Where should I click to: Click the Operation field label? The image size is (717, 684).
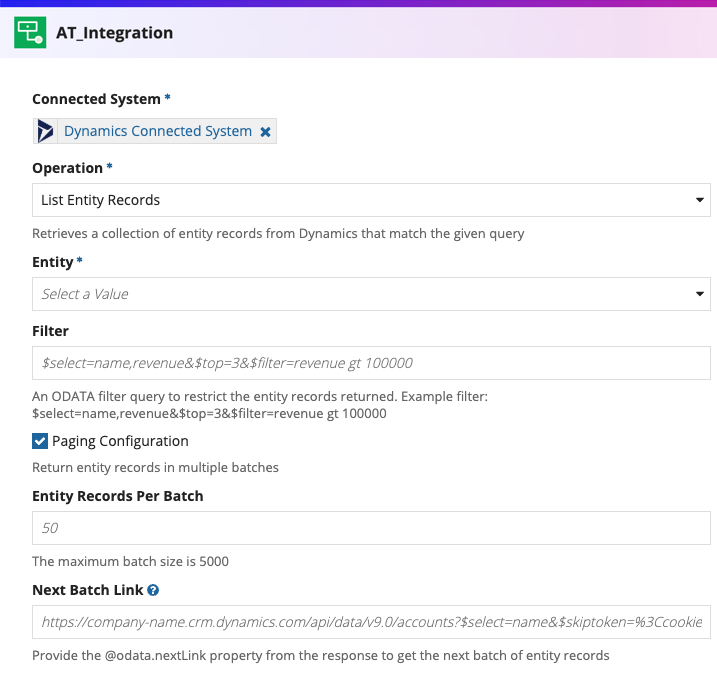coord(67,168)
